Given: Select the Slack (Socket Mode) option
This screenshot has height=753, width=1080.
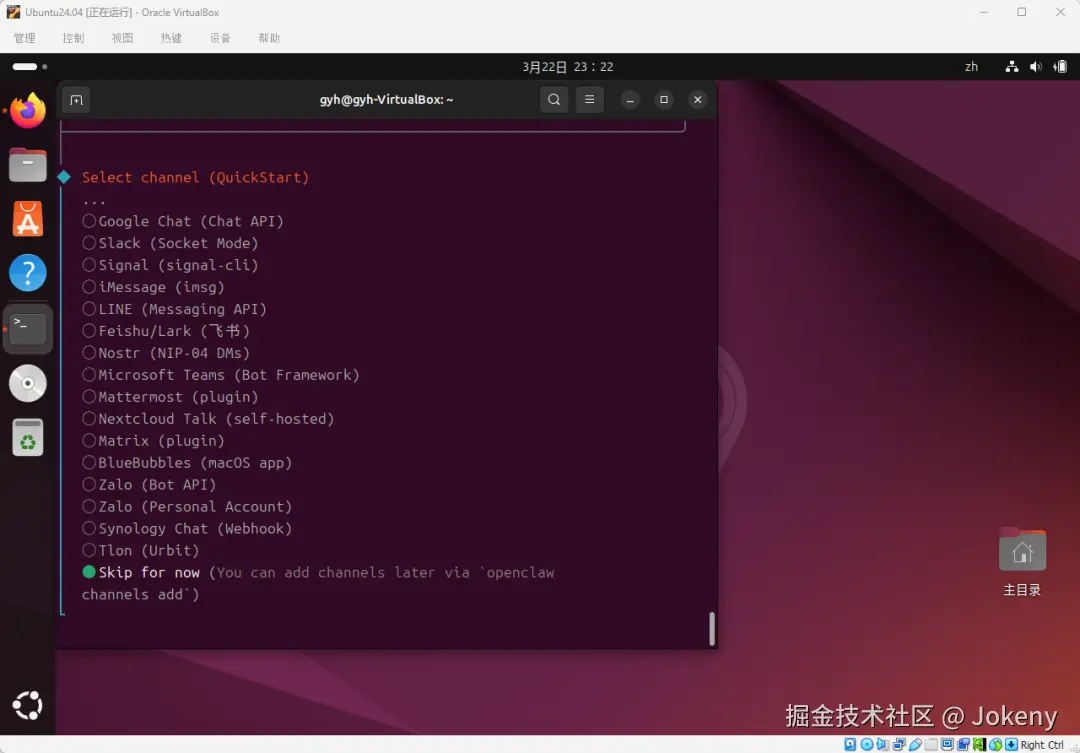Looking at the screenshot, I should (x=170, y=243).
